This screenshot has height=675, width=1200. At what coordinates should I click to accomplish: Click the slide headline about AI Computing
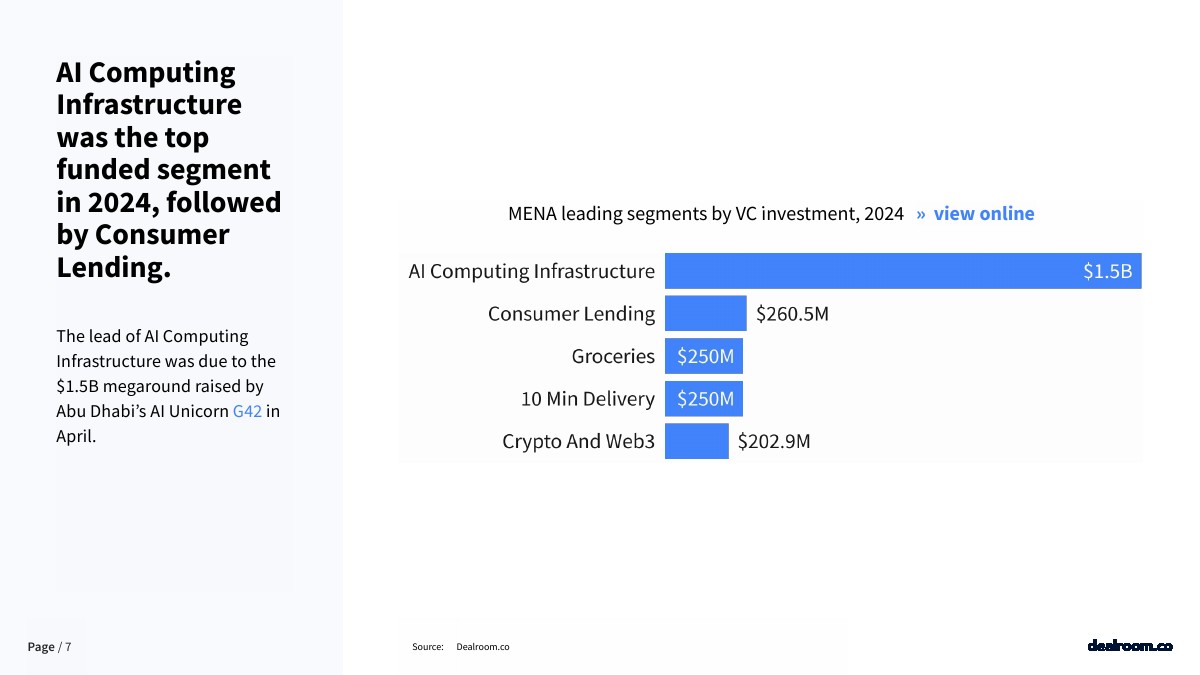pos(168,169)
